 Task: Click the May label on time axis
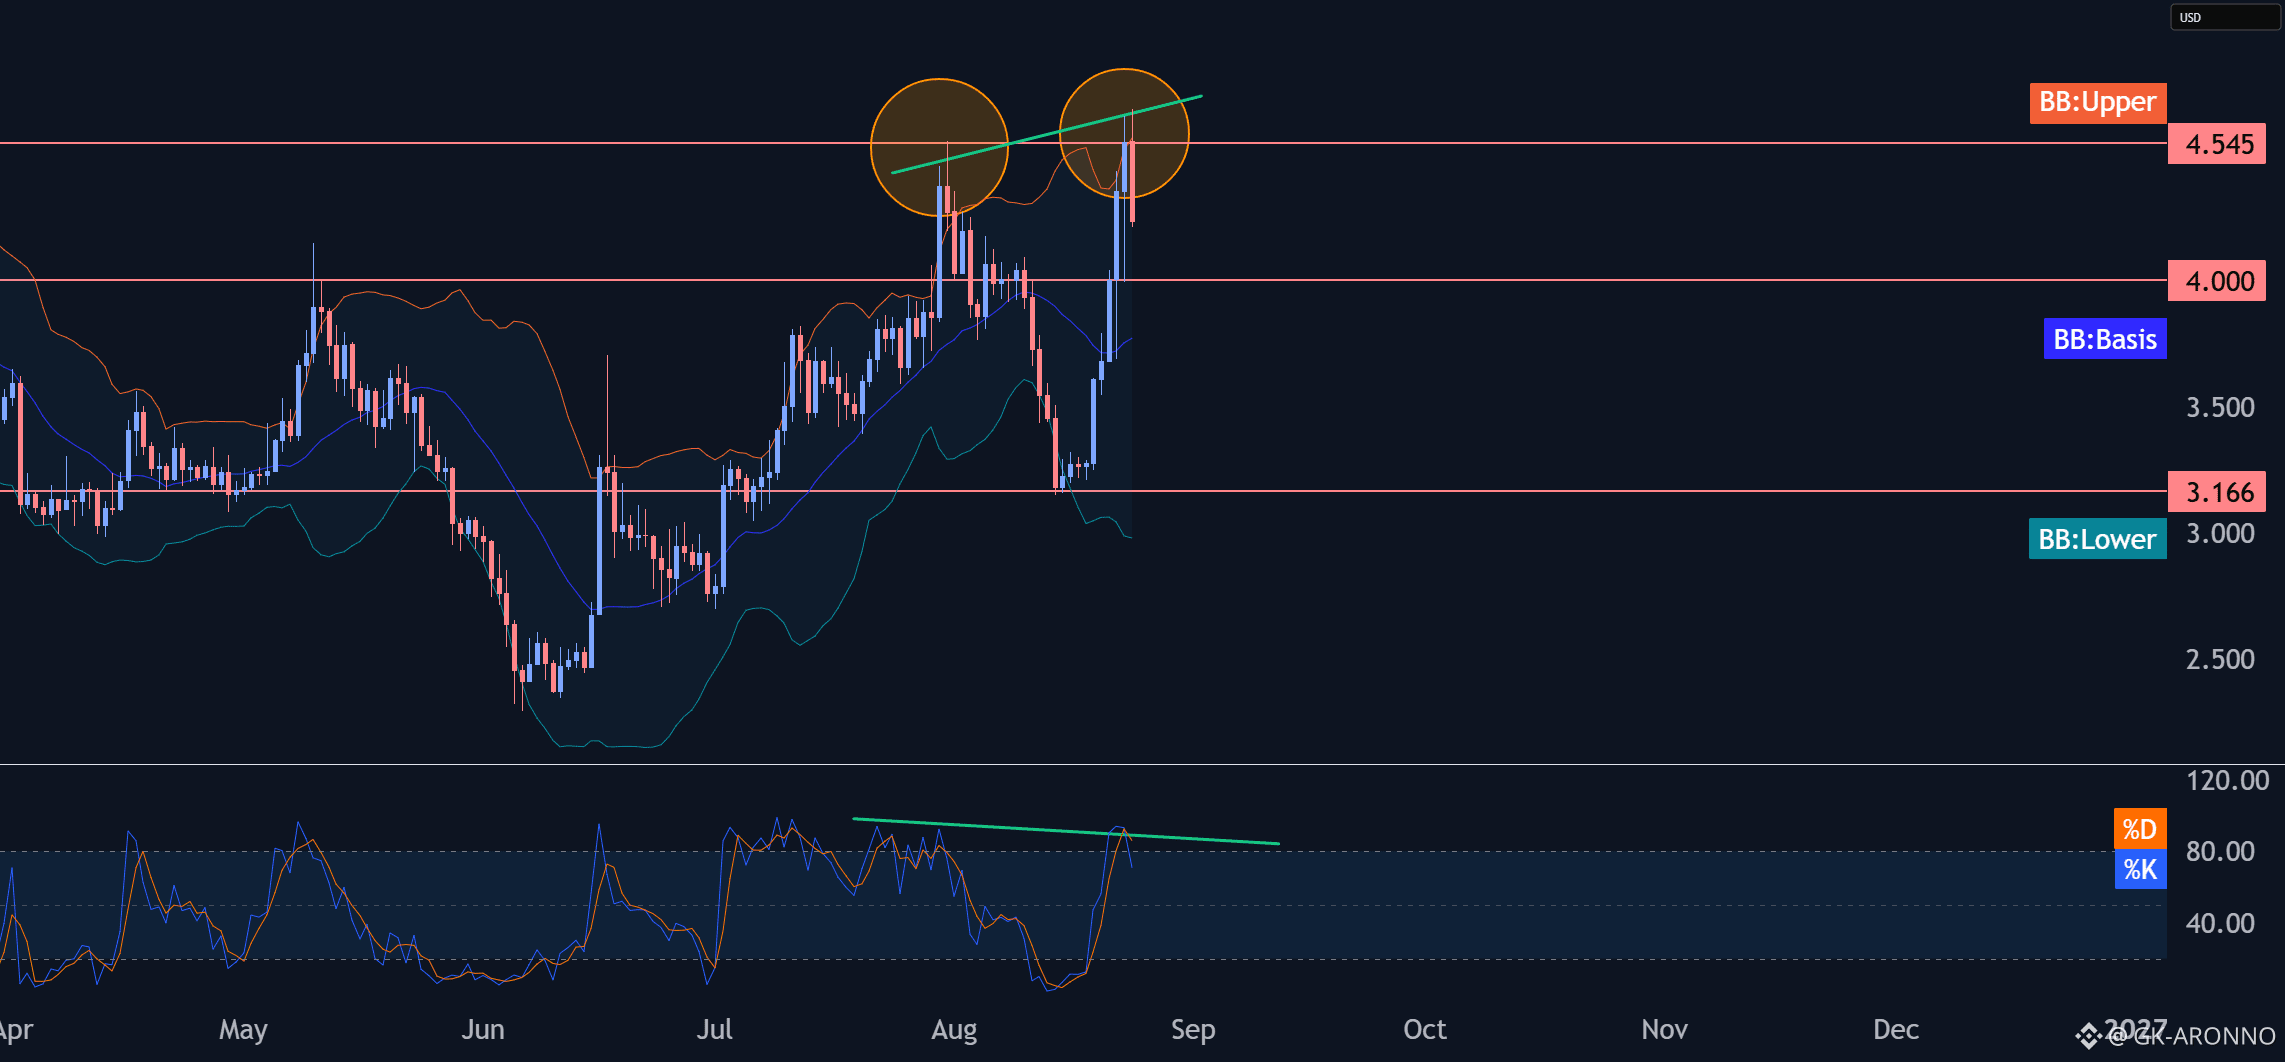coord(243,1029)
